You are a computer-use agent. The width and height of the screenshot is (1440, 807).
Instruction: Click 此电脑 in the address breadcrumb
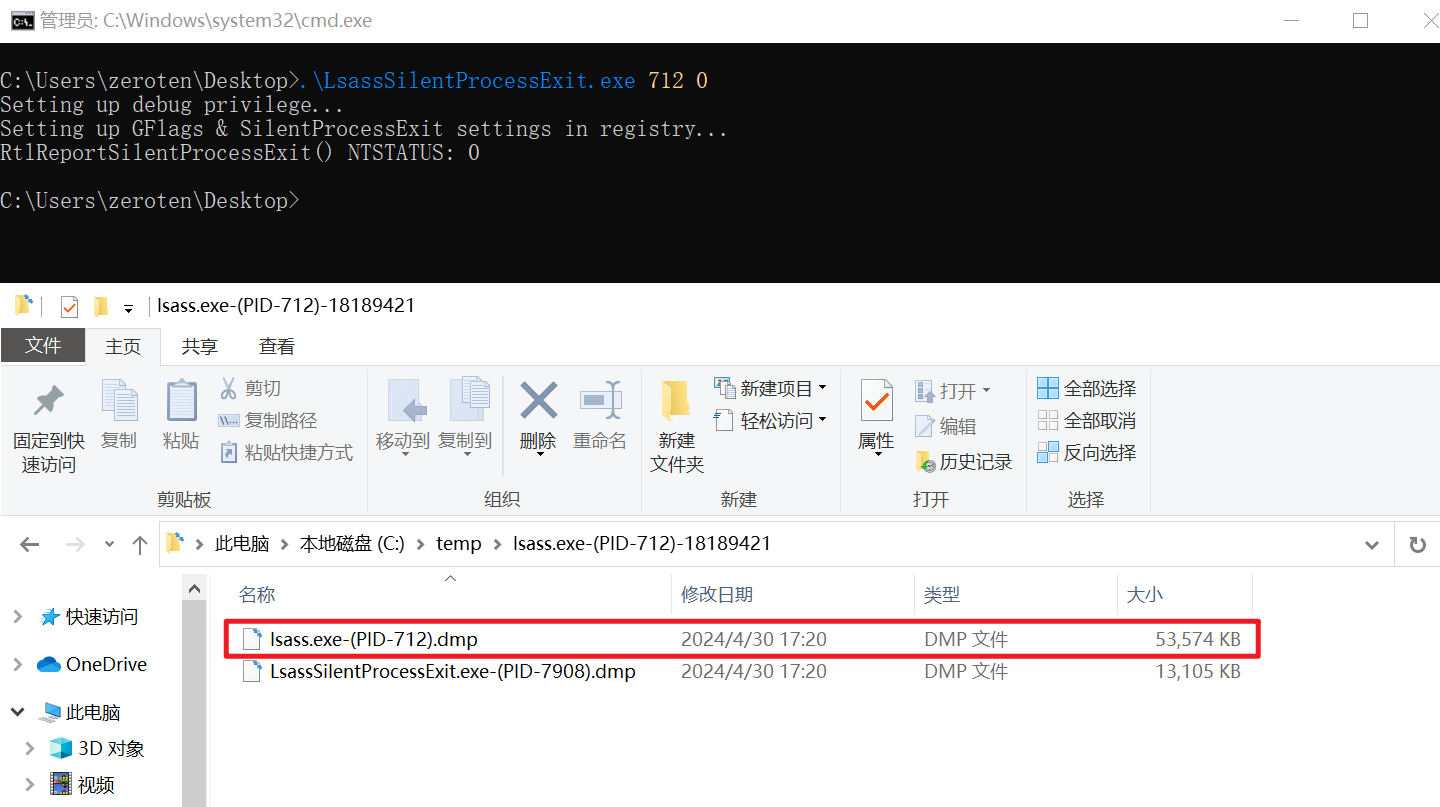point(243,544)
